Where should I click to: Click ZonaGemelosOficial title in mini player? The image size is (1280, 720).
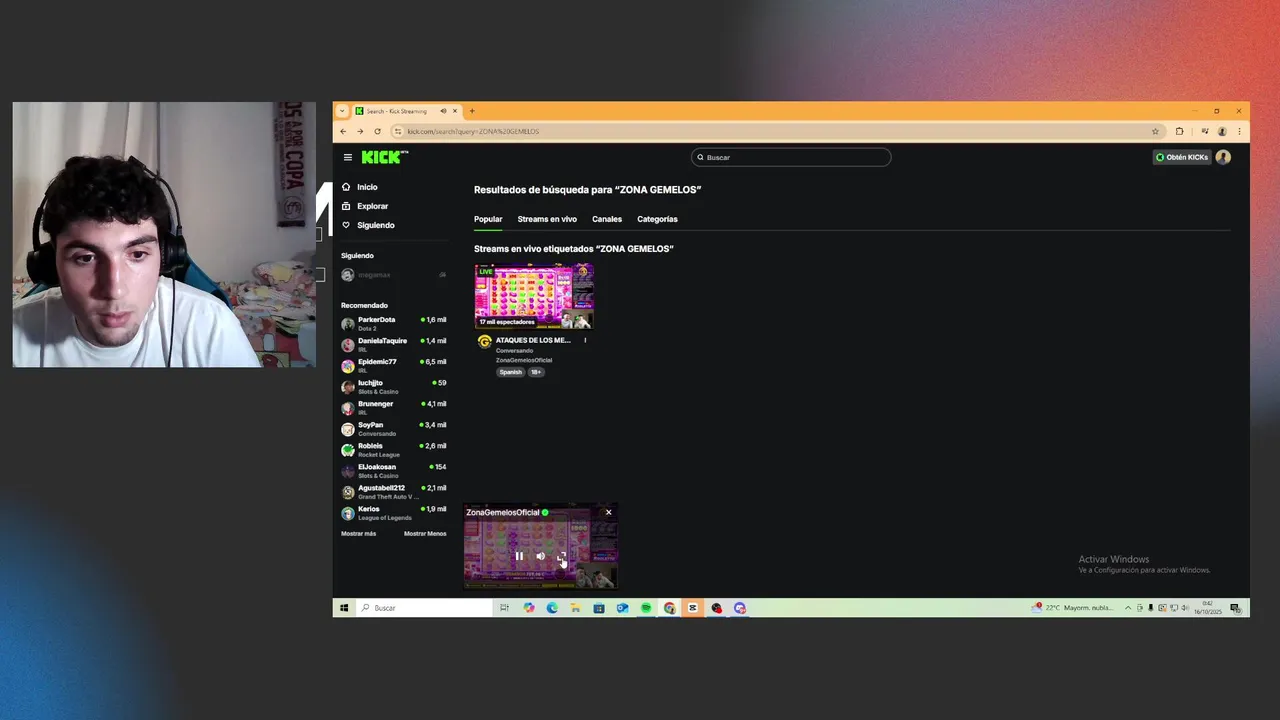click(x=502, y=512)
